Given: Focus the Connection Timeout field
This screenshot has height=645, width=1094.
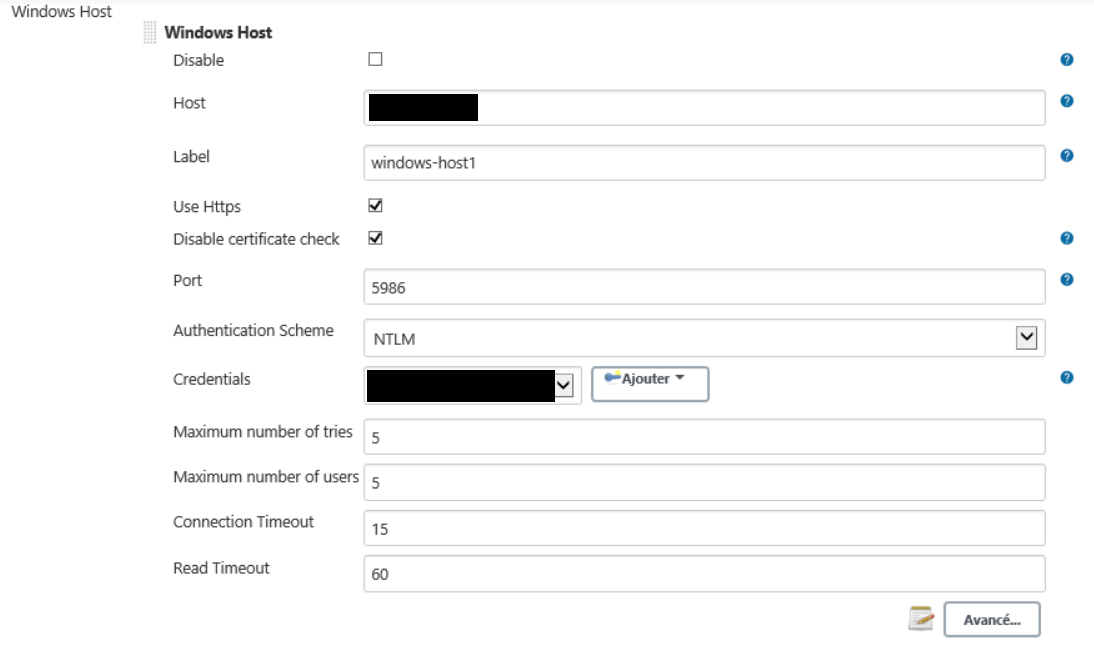Looking at the screenshot, I should pos(704,528).
